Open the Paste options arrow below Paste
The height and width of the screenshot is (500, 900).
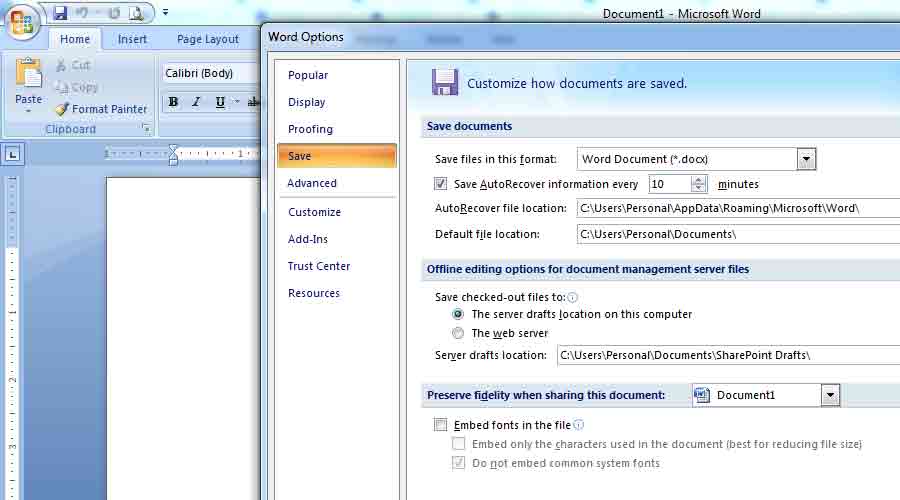(x=28, y=111)
